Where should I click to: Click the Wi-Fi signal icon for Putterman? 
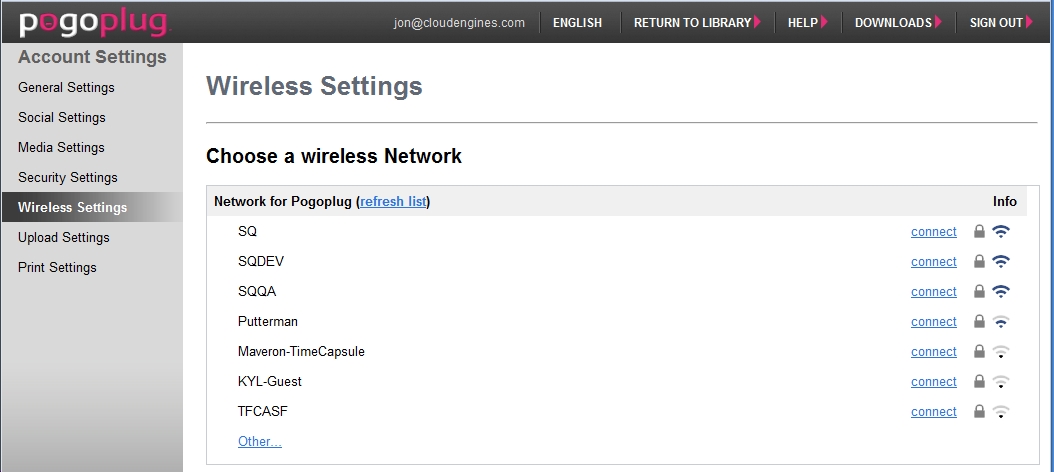point(1001,322)
